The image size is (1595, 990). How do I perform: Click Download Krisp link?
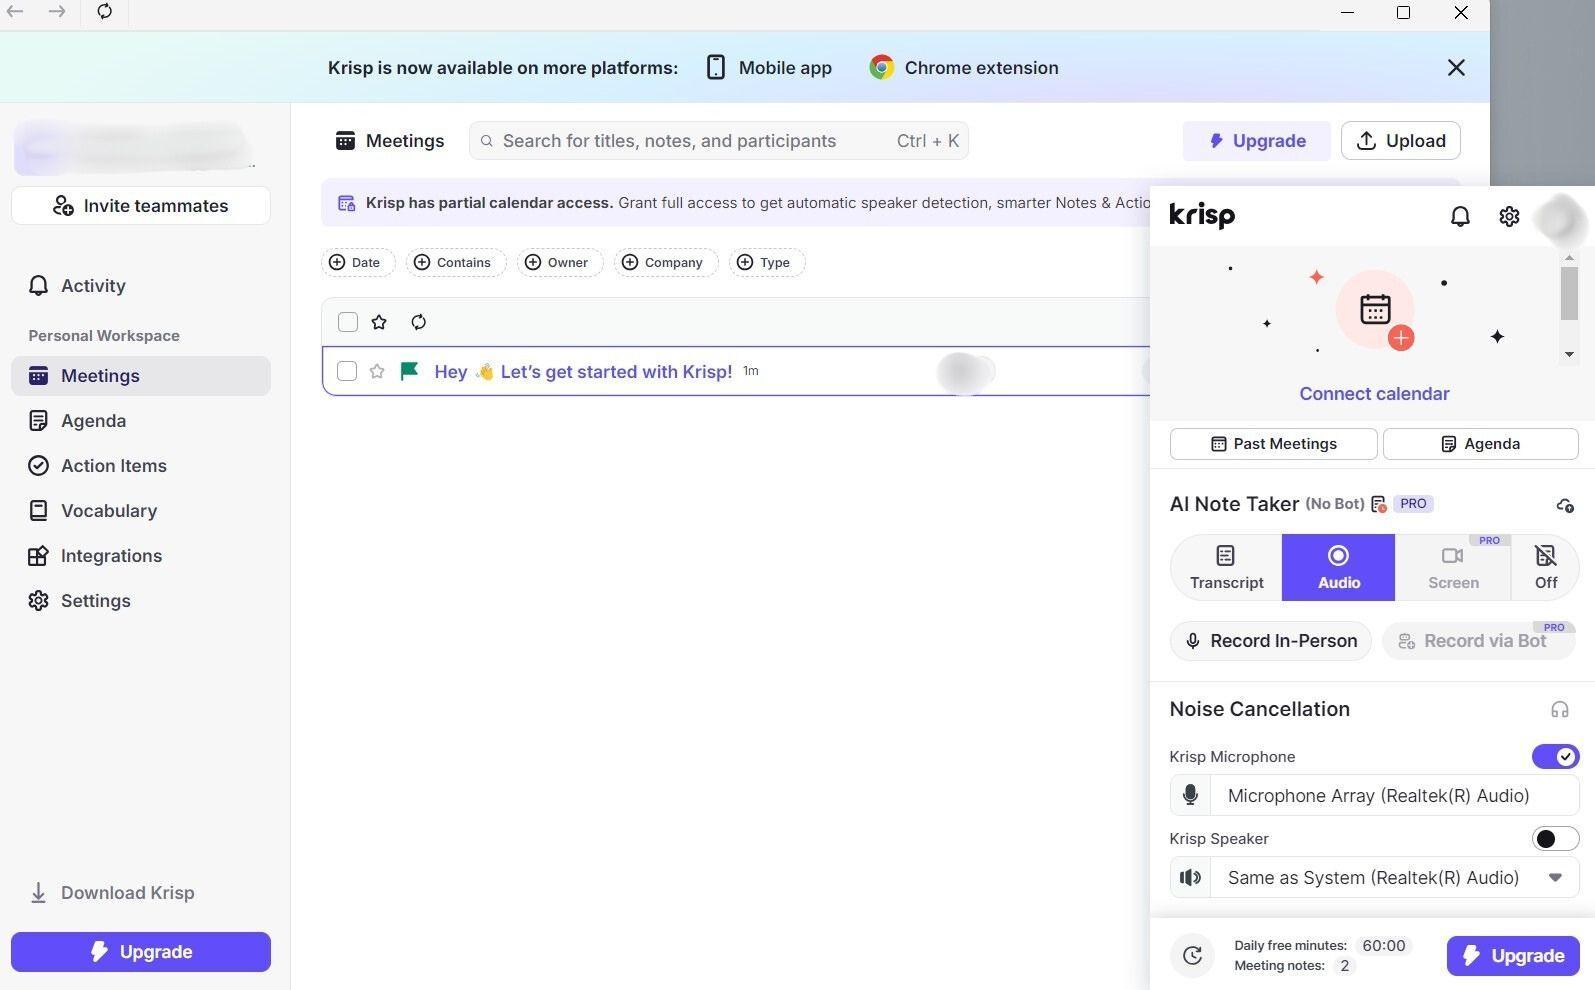coord(112,893)
